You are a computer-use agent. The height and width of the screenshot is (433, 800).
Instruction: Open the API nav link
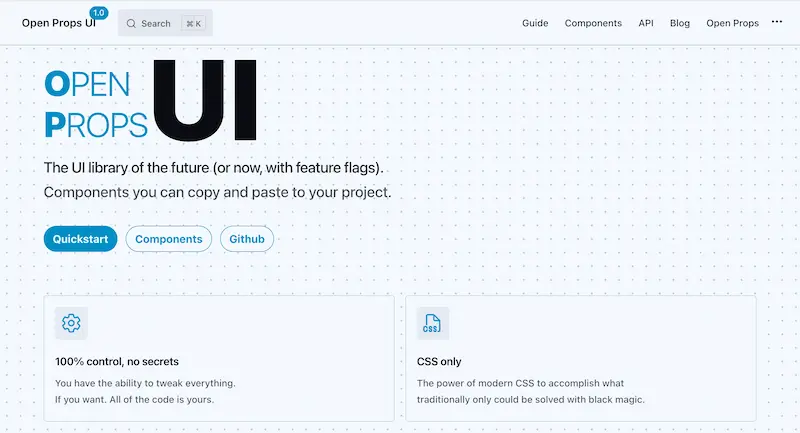(646, 23)
